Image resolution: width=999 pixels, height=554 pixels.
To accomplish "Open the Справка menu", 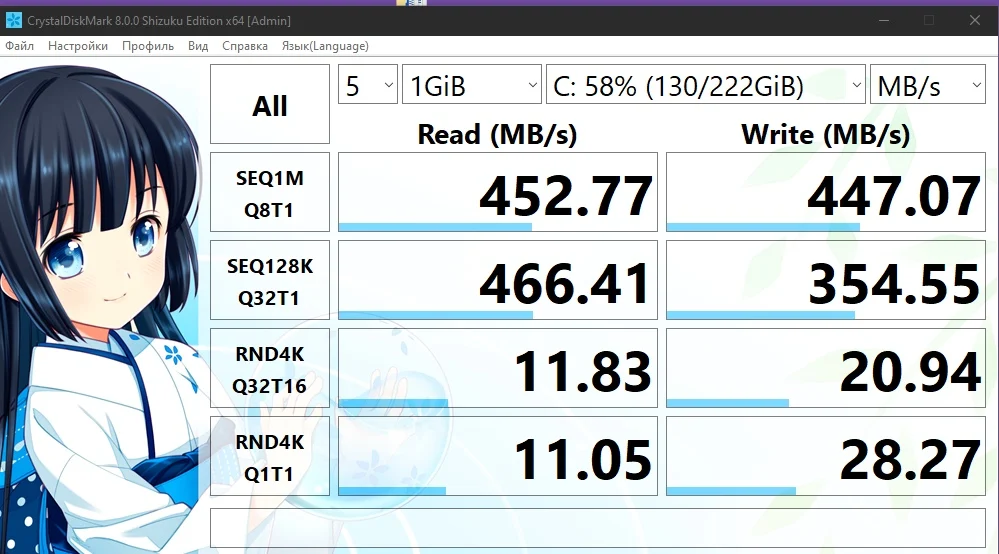I will 245,46.
